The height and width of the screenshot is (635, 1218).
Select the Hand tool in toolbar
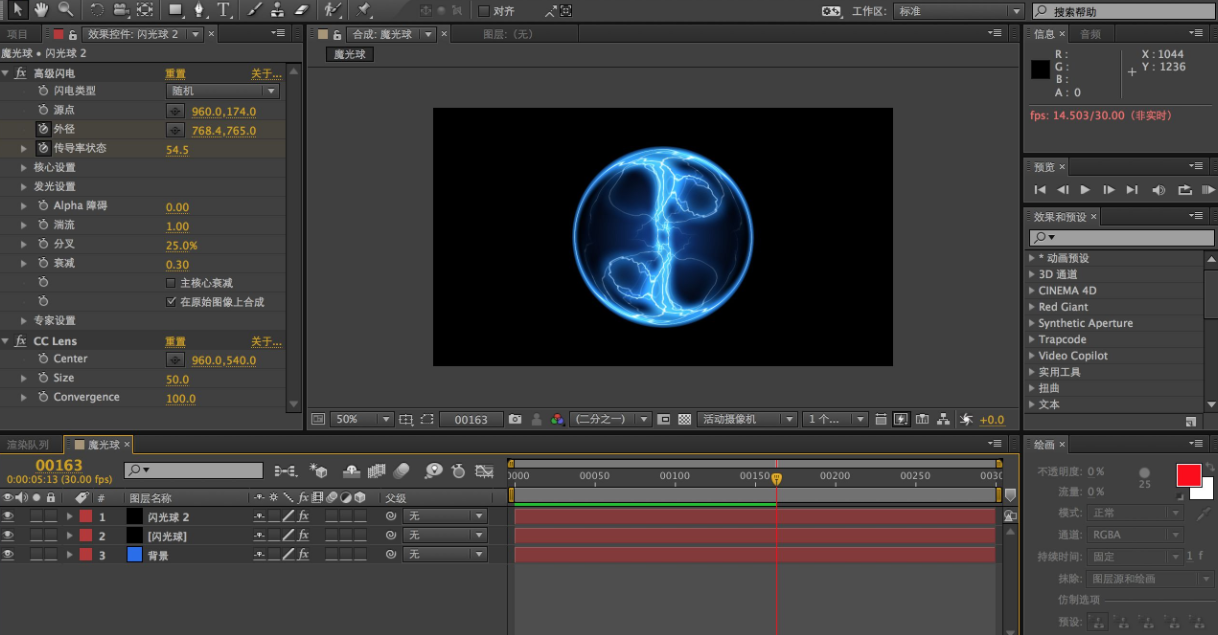tap(41, 10)
